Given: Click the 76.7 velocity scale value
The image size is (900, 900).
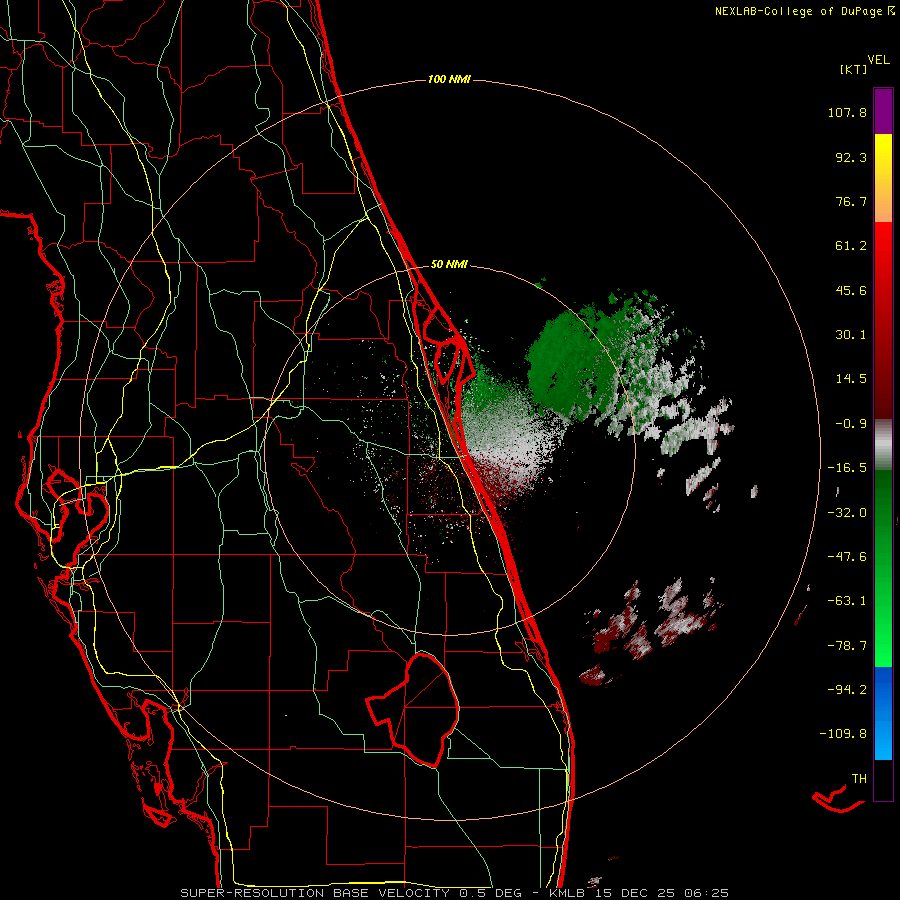Looking at the screenshot, I should point(851,201).
